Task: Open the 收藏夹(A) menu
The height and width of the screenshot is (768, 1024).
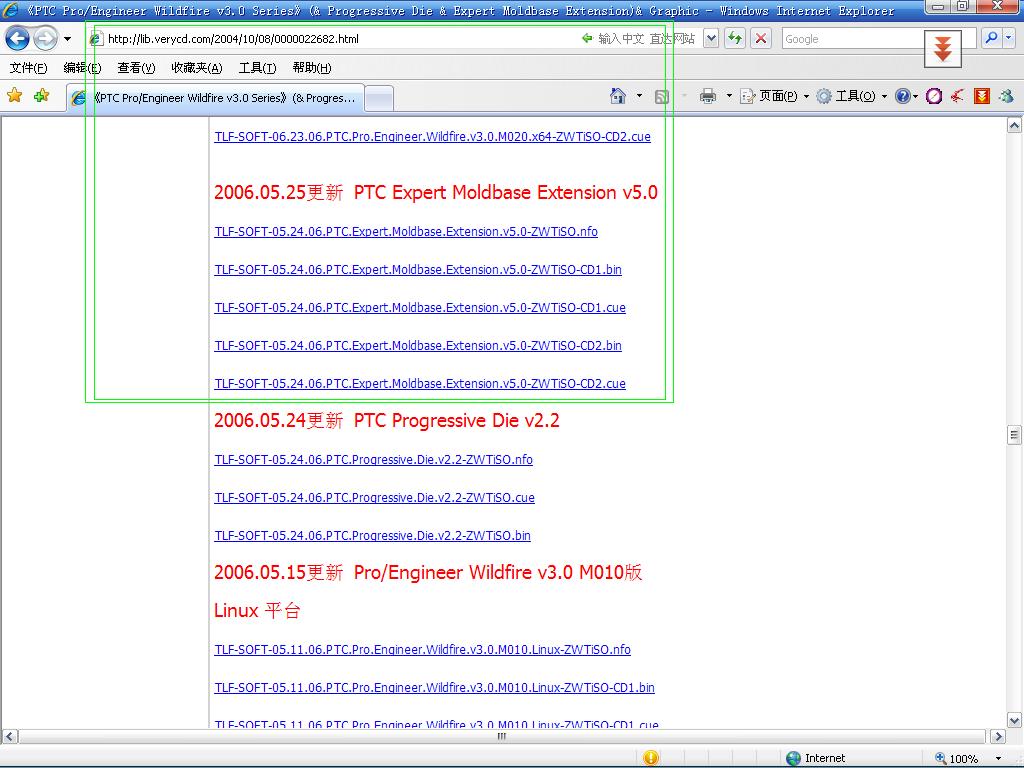Action: click(197, 68)
